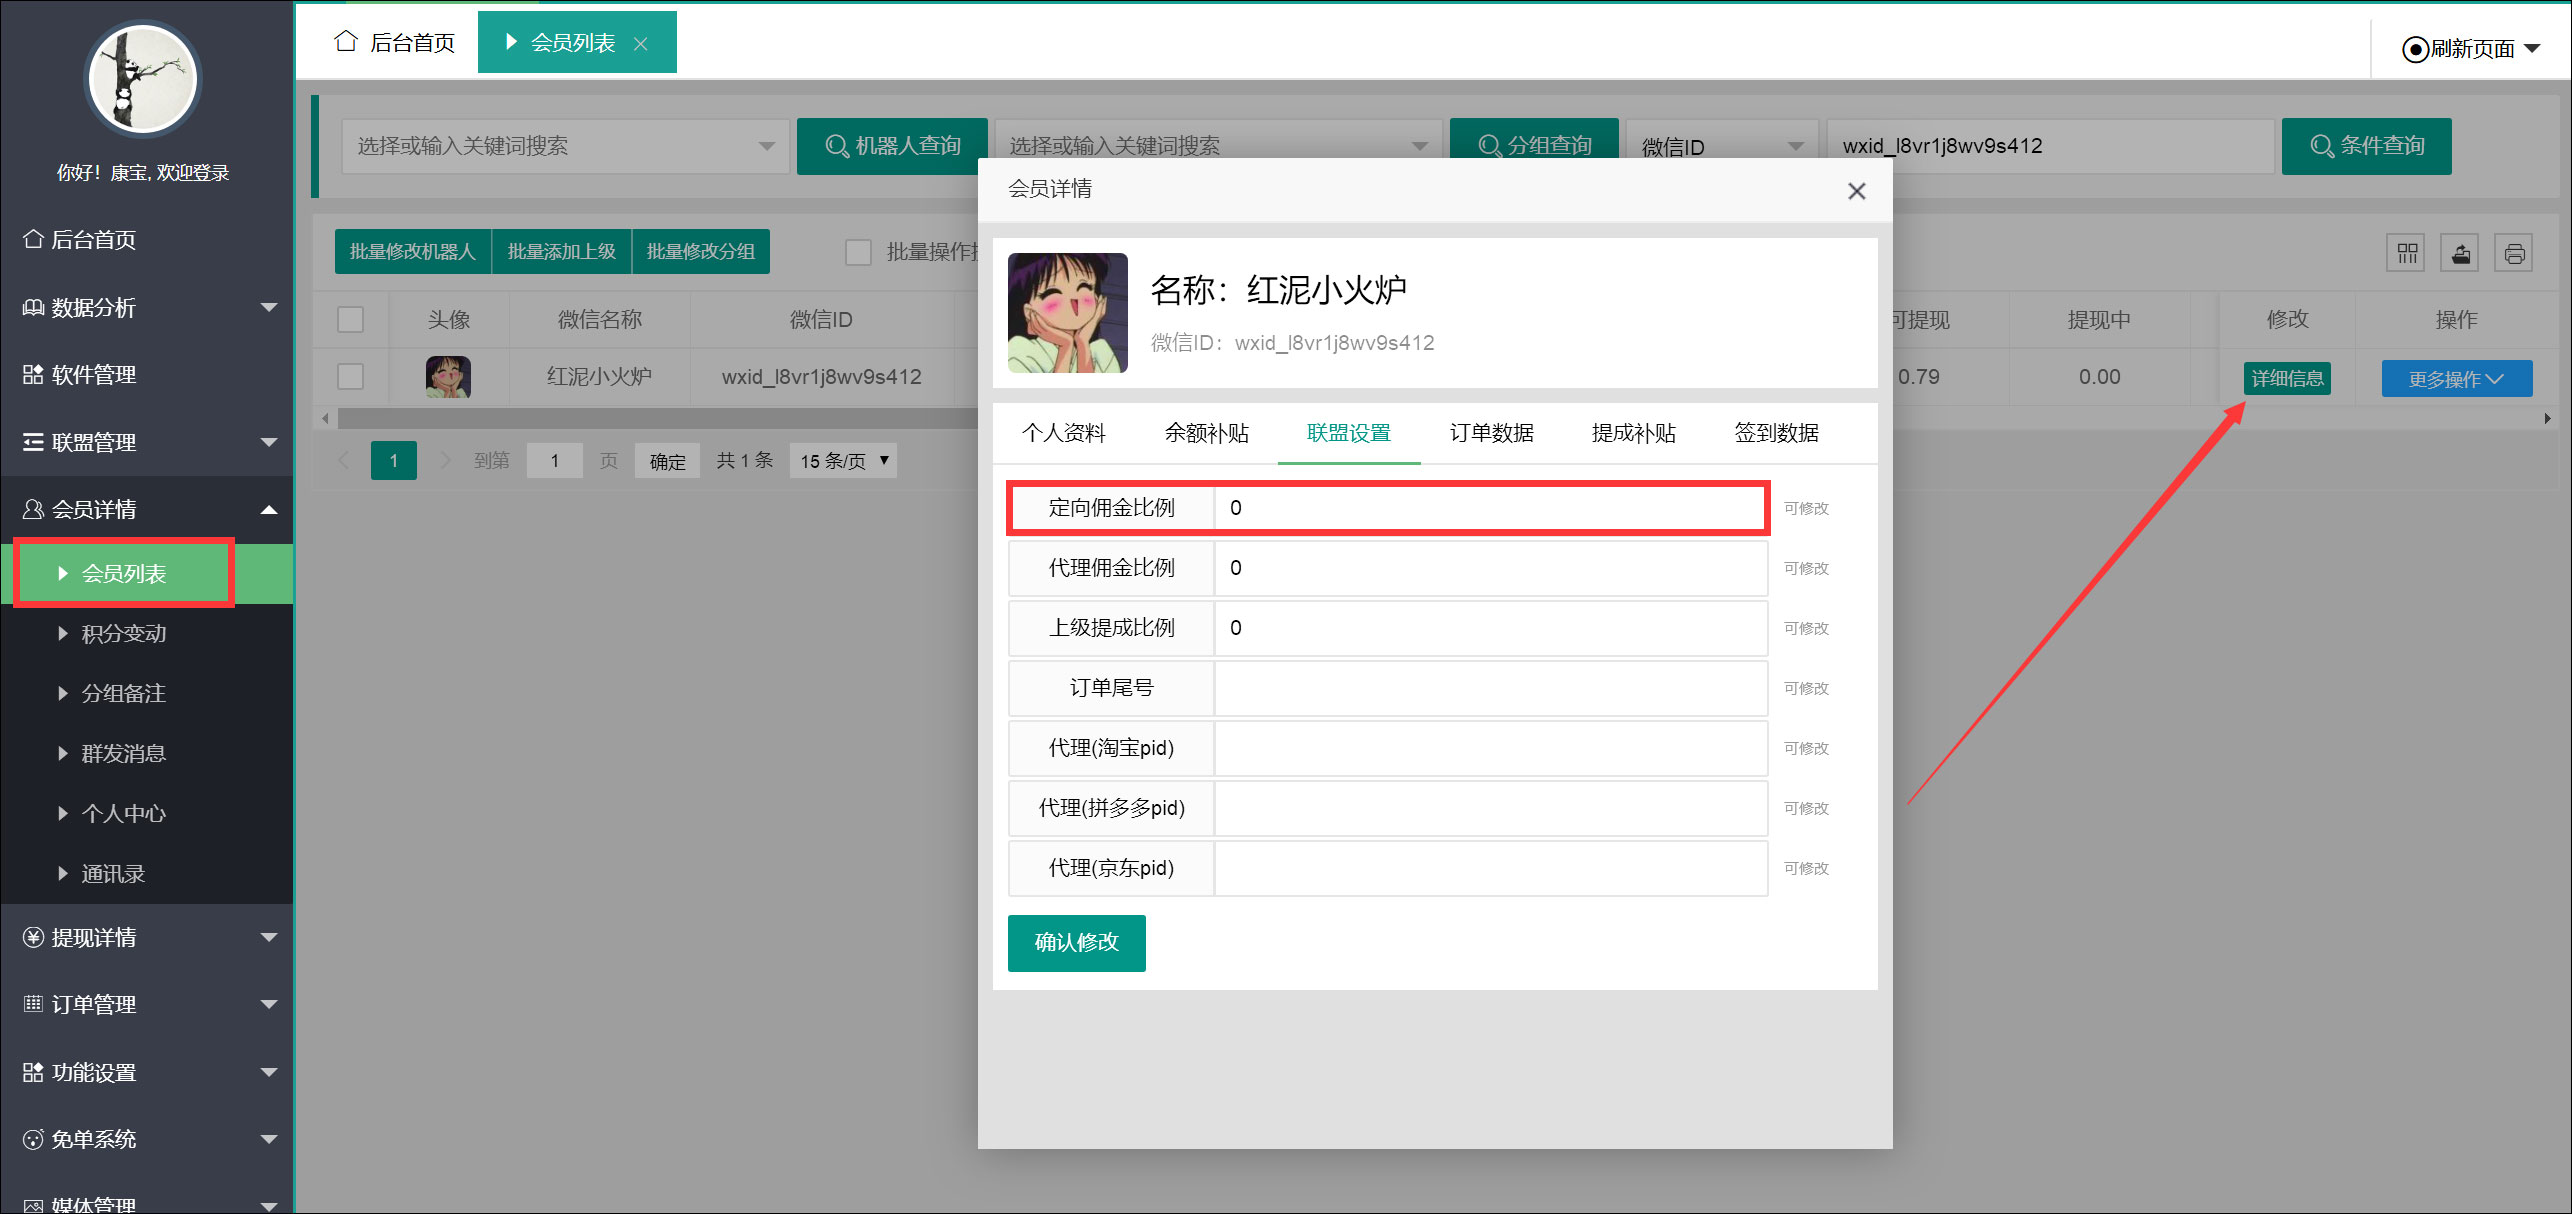
Task: Open the 15 条/页 page size dropdown
Action: (843, 461)
